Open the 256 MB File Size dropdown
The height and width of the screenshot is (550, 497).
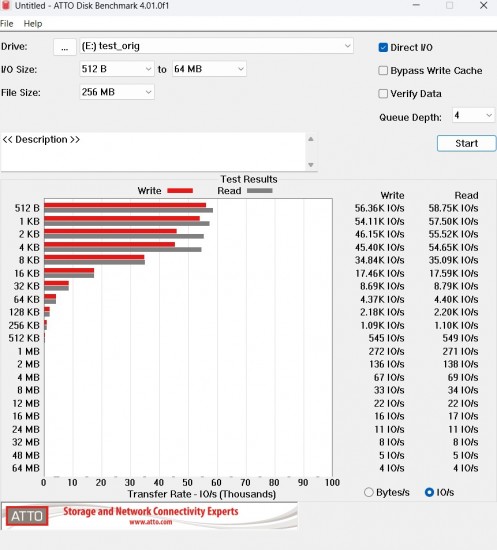pos(117,92)
